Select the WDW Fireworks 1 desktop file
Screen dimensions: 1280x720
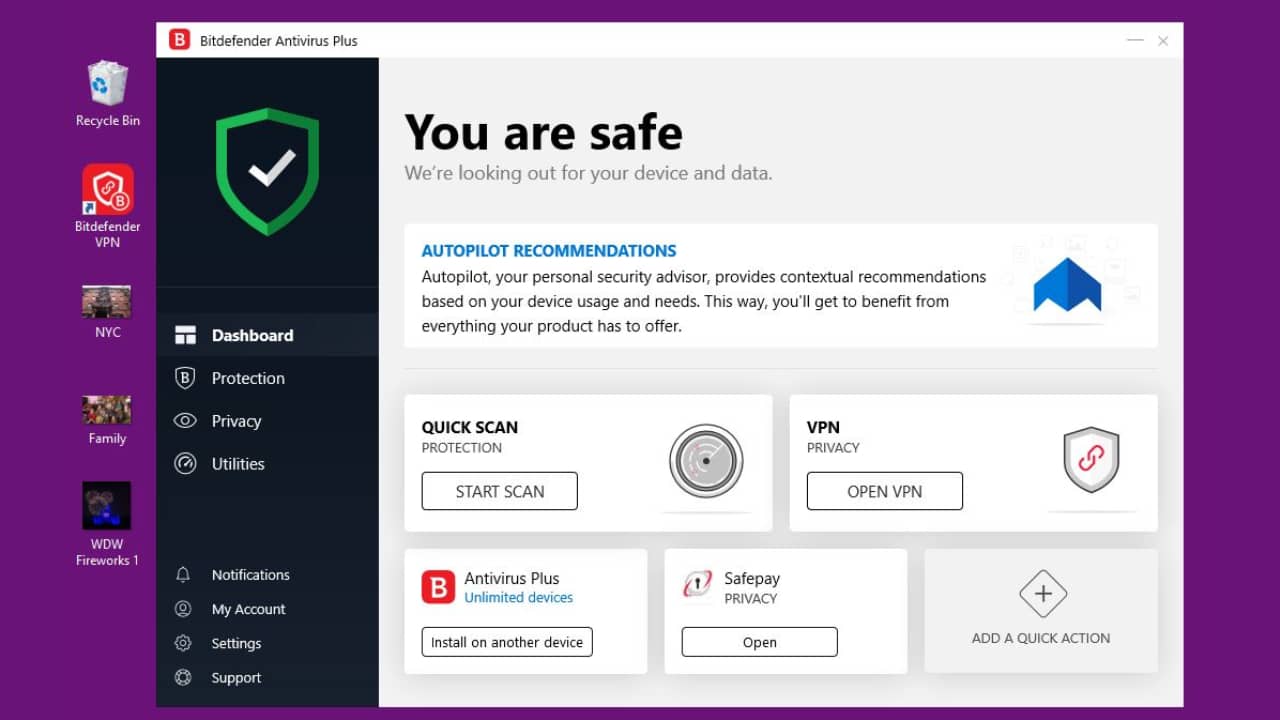pos(107,524)
